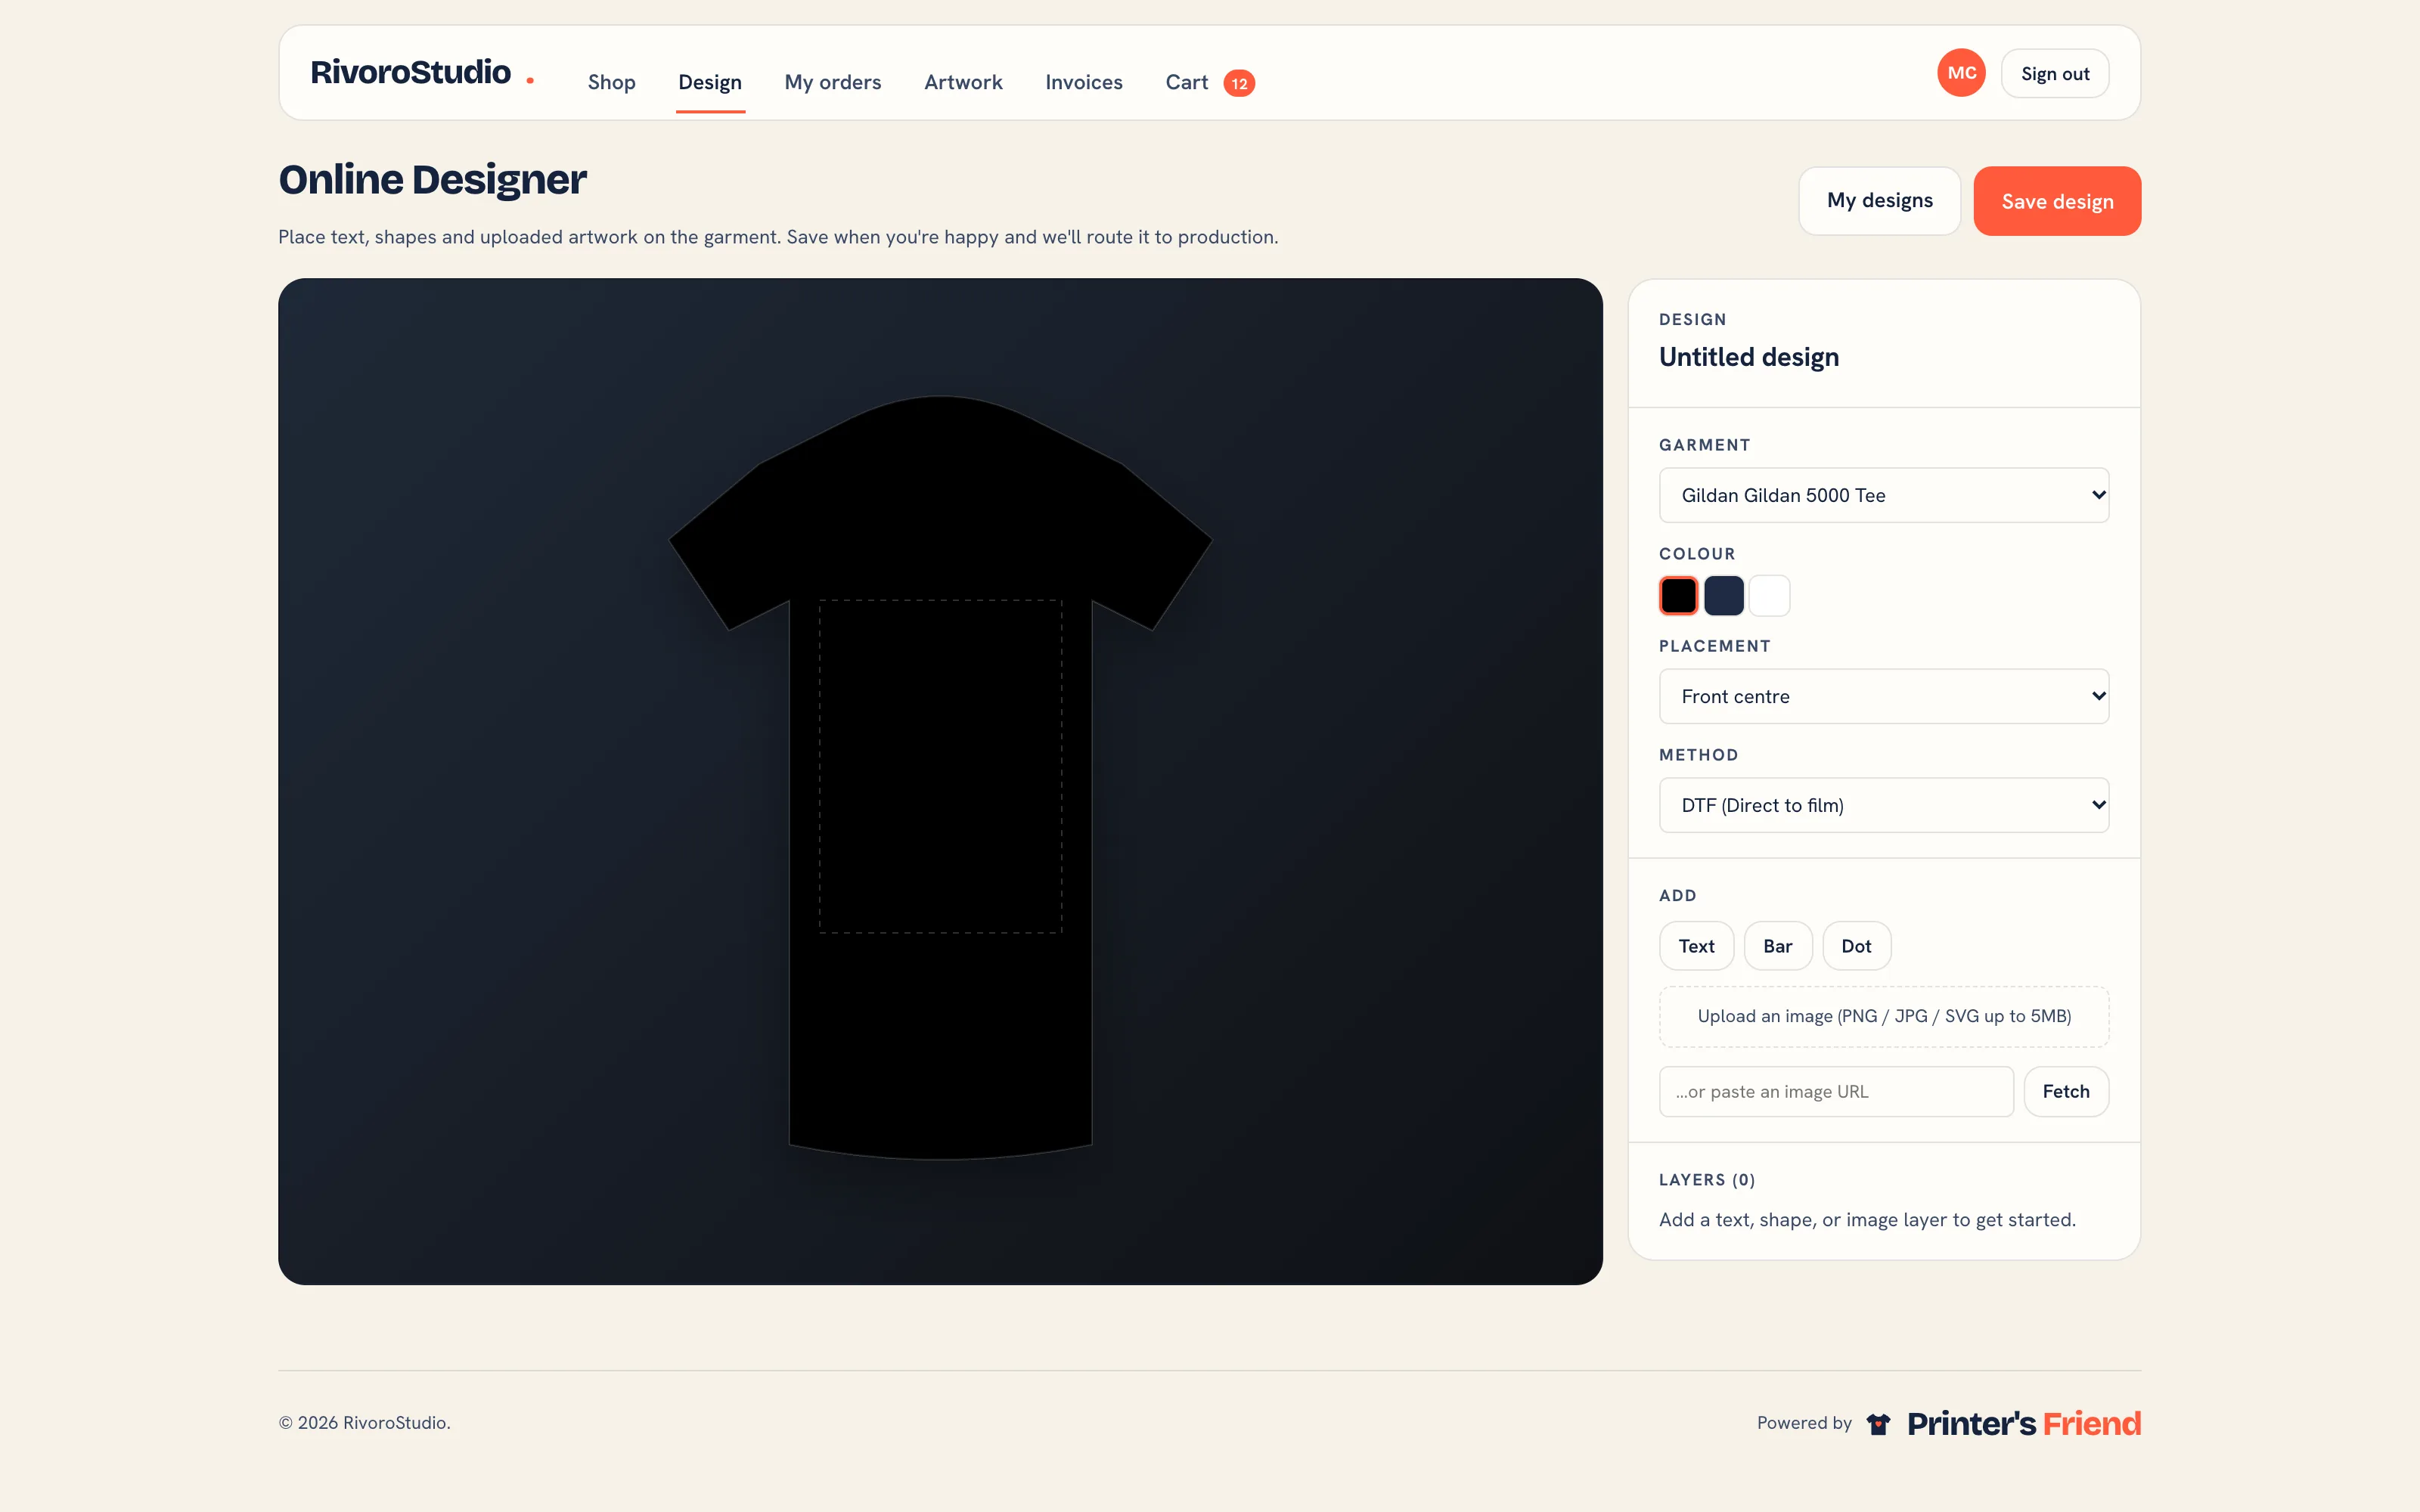
Task: Open the Placement dropdown
Action: pos(1884,696)
